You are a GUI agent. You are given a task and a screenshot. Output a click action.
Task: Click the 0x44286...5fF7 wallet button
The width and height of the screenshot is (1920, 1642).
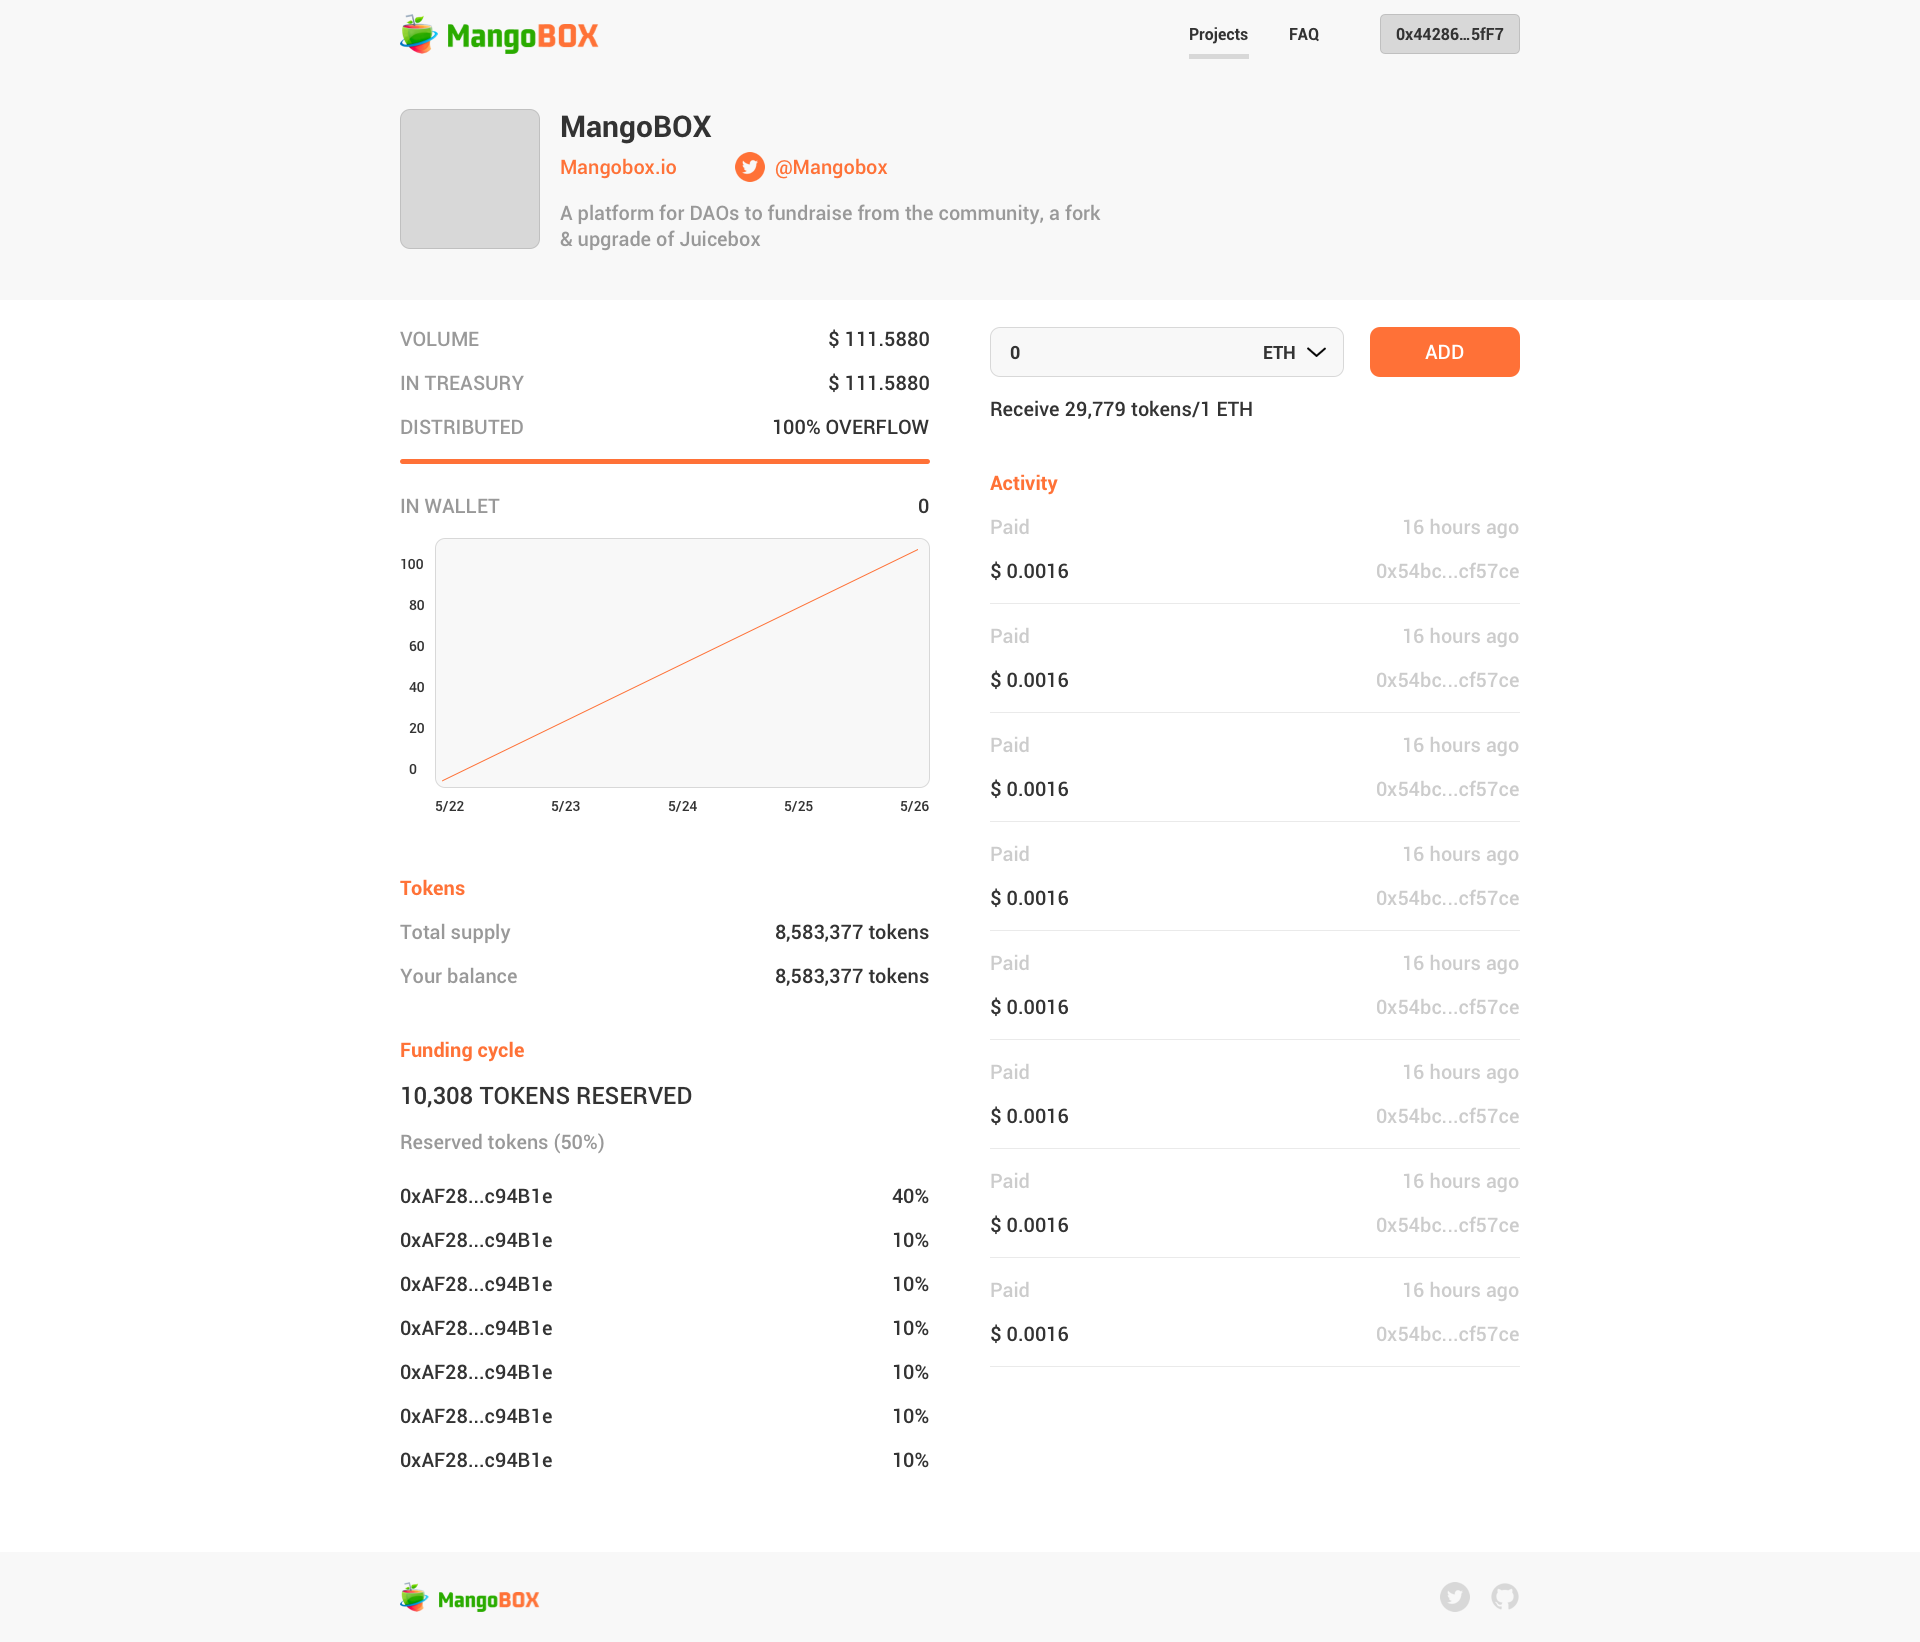1449,34
